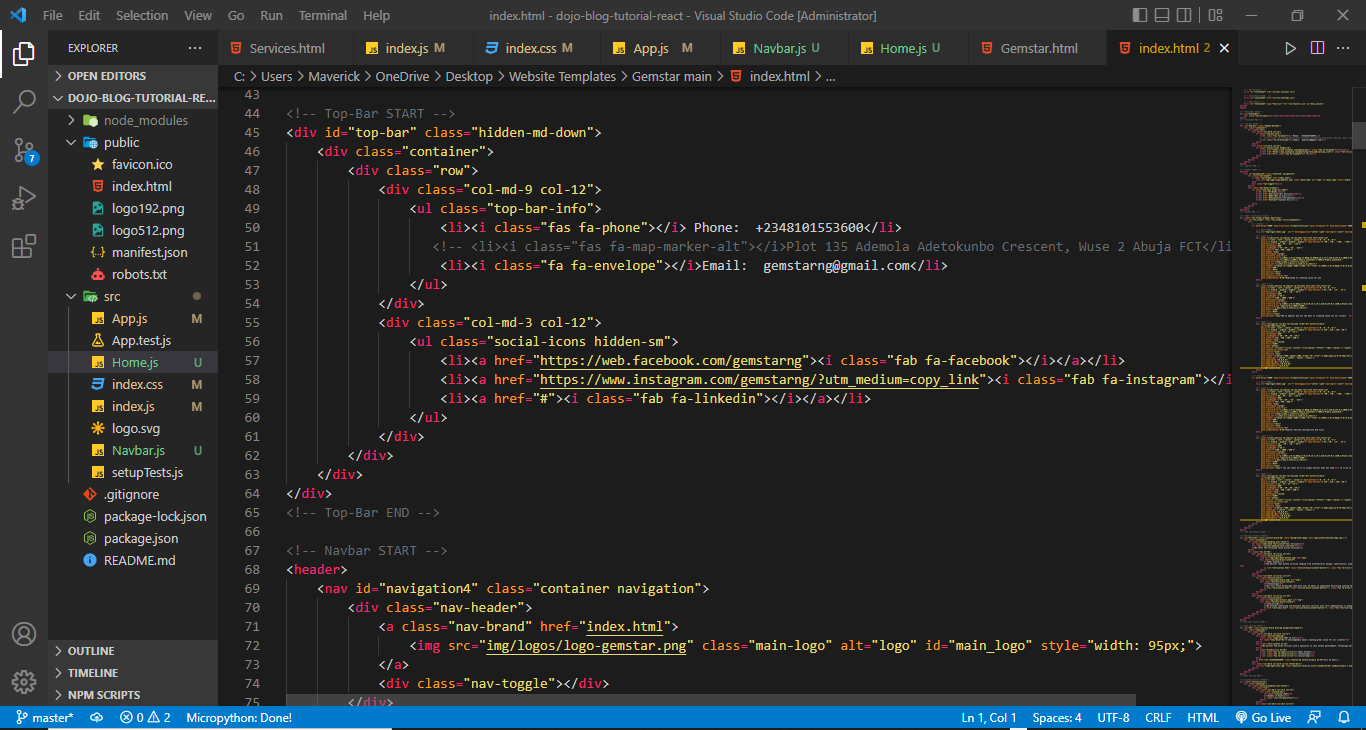This screenshot has height=730, width=1366.
Task: Click Go Live in status bar
Action: [x=1263, y=717]
